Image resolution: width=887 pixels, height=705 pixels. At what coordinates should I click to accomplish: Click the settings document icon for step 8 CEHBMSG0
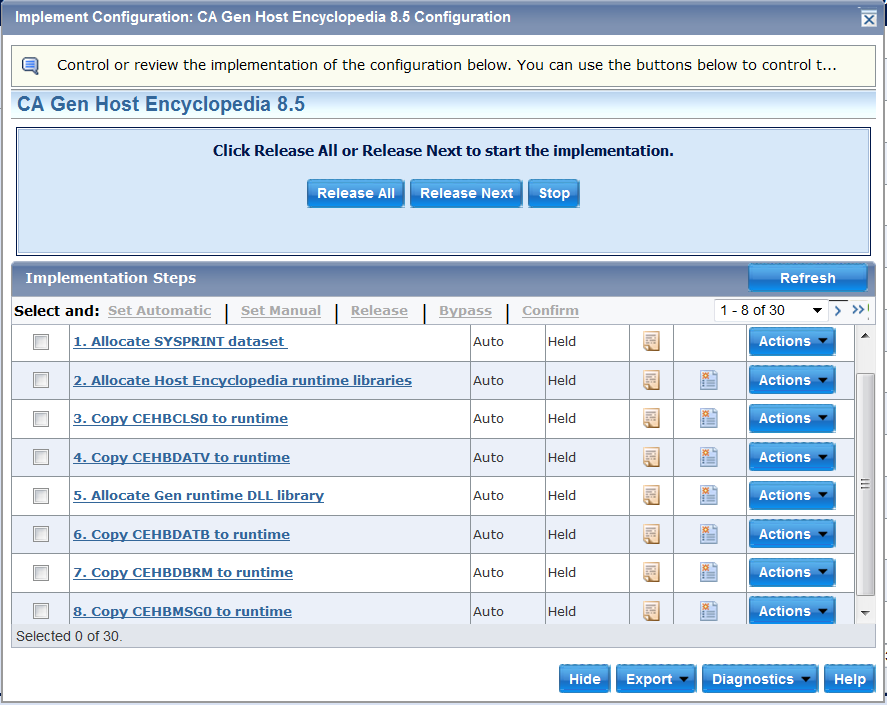tap(709, 611)
